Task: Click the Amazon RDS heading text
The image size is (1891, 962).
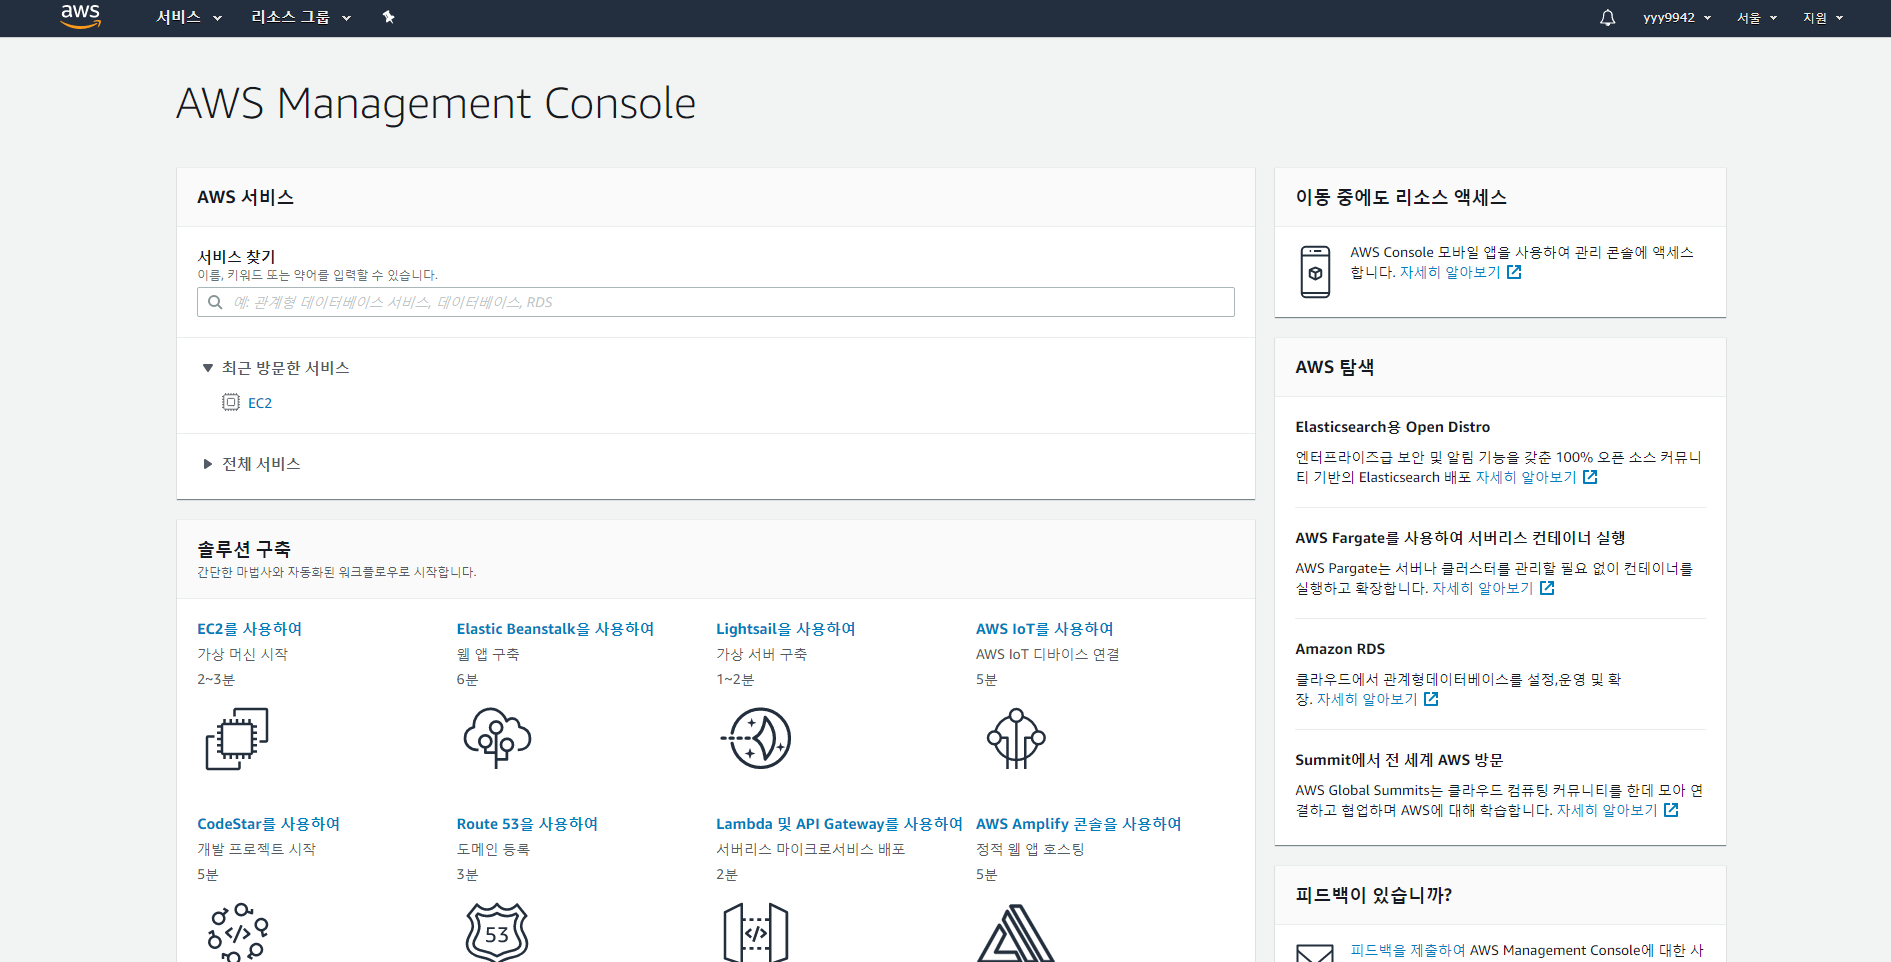Action: 1340,649
